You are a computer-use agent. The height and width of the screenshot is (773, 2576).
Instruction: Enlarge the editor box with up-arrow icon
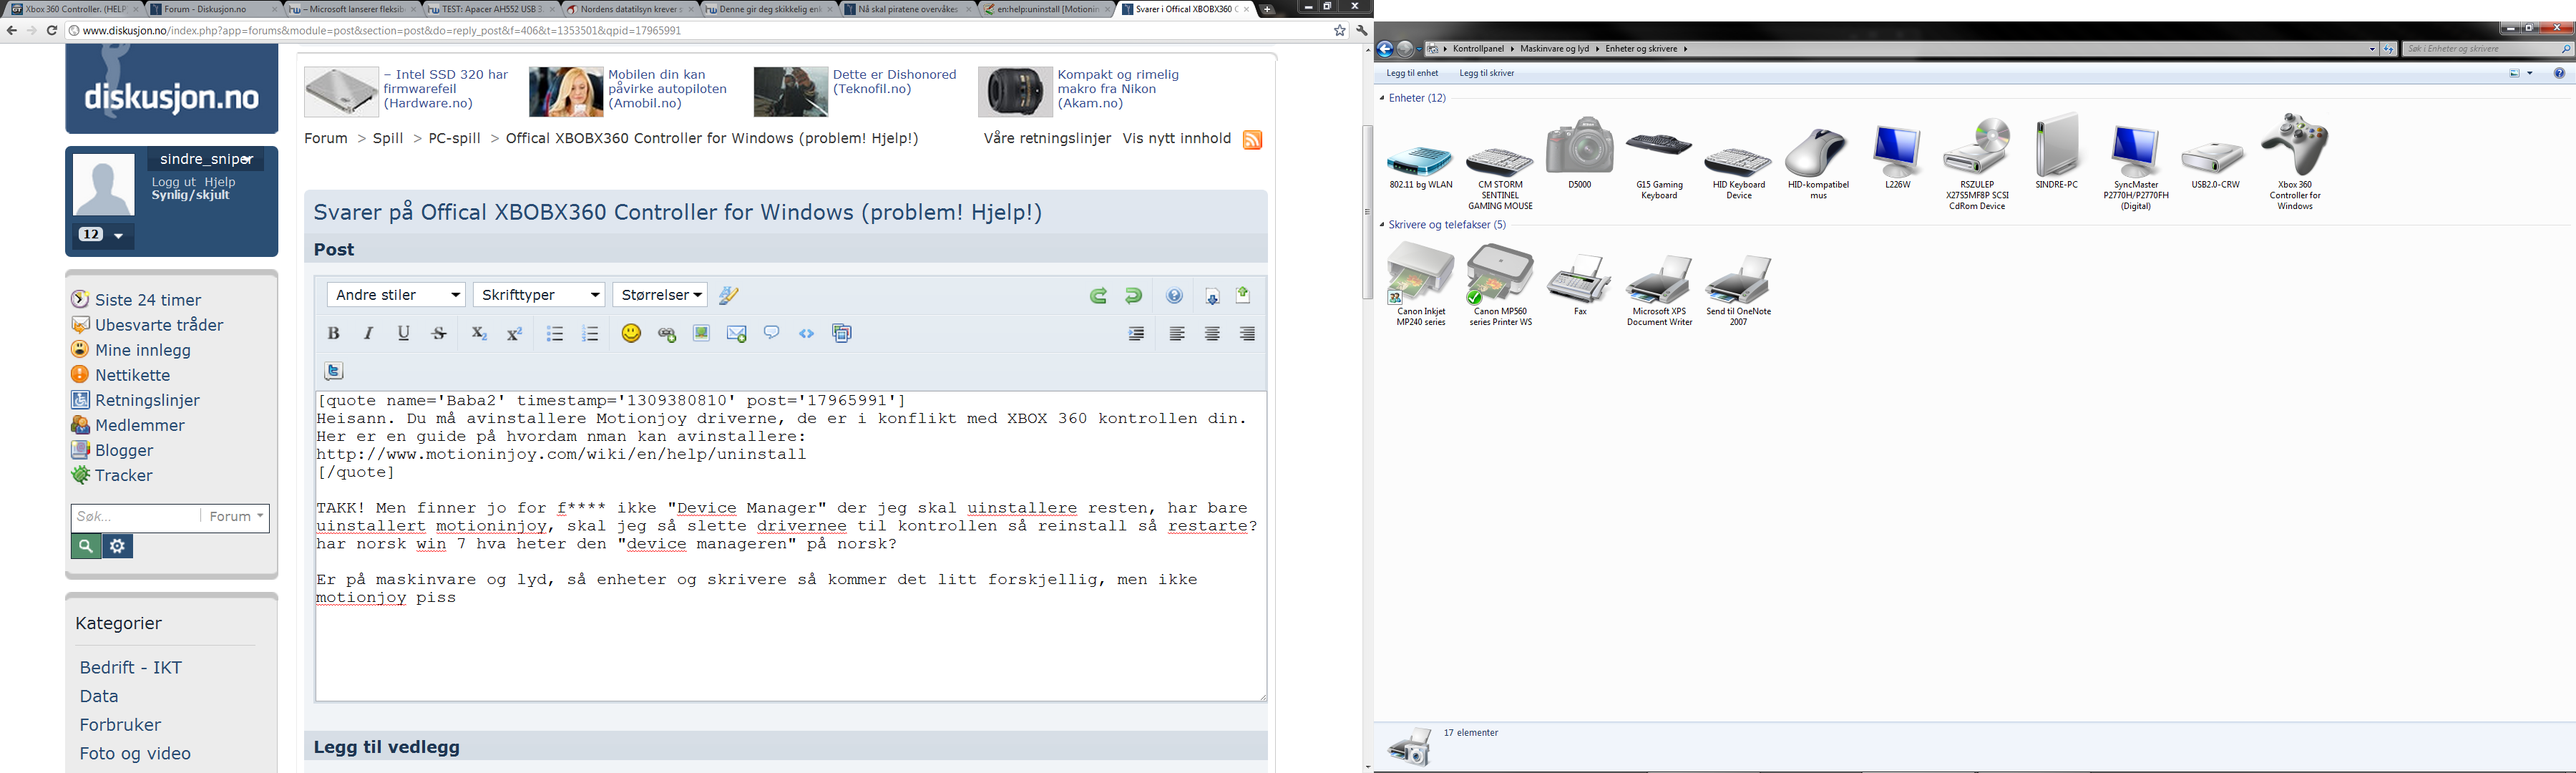(1243, 294)
